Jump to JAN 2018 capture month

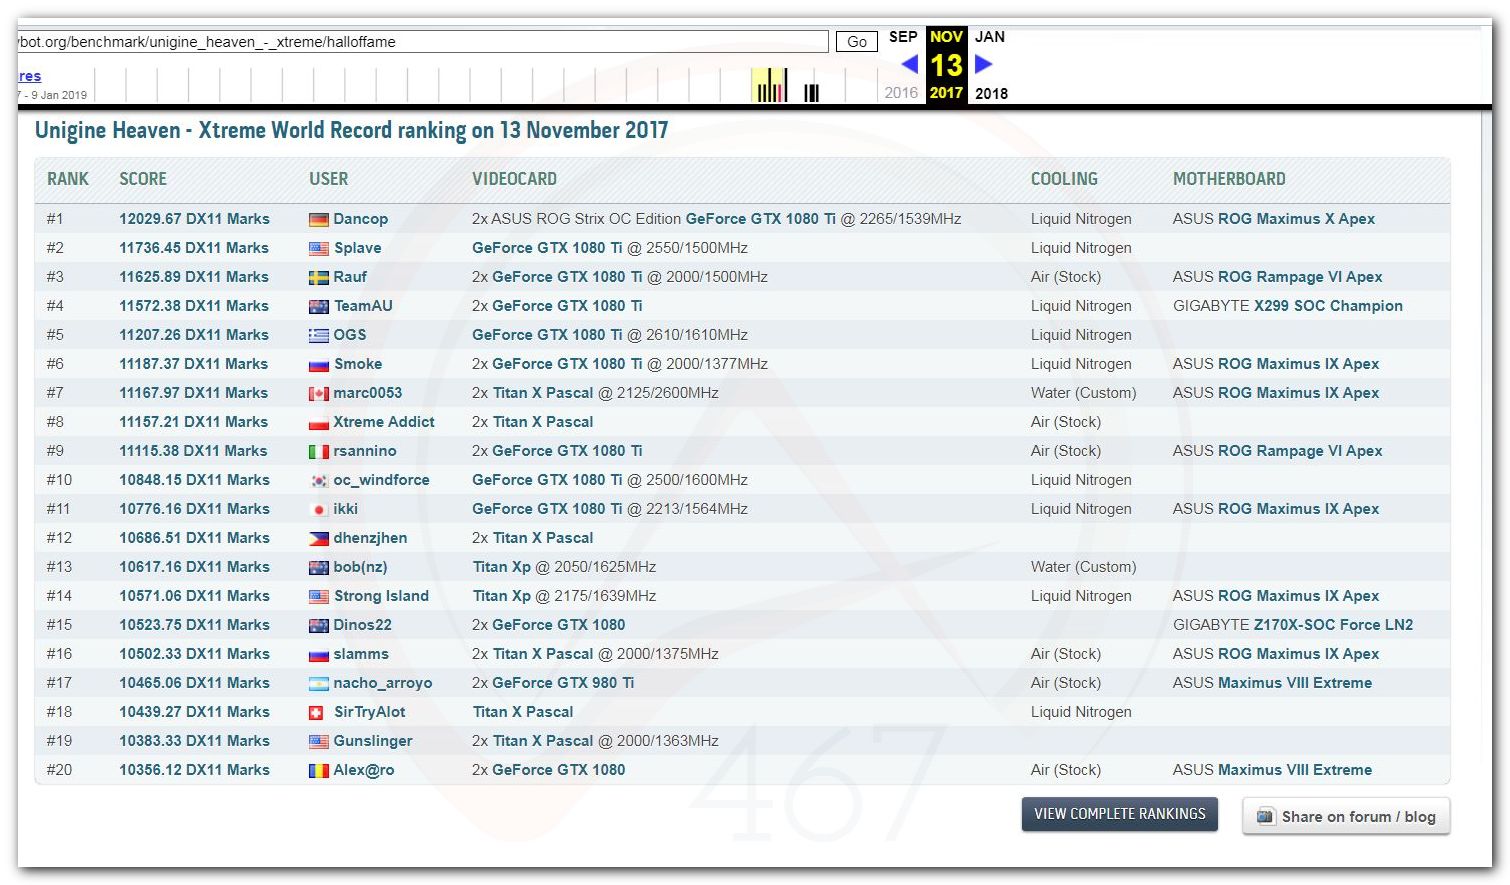990,37
